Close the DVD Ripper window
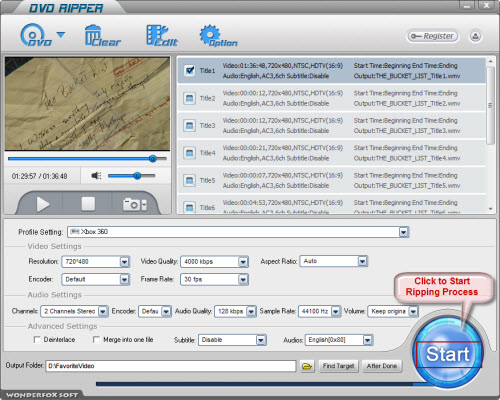 tap(487, 5)
